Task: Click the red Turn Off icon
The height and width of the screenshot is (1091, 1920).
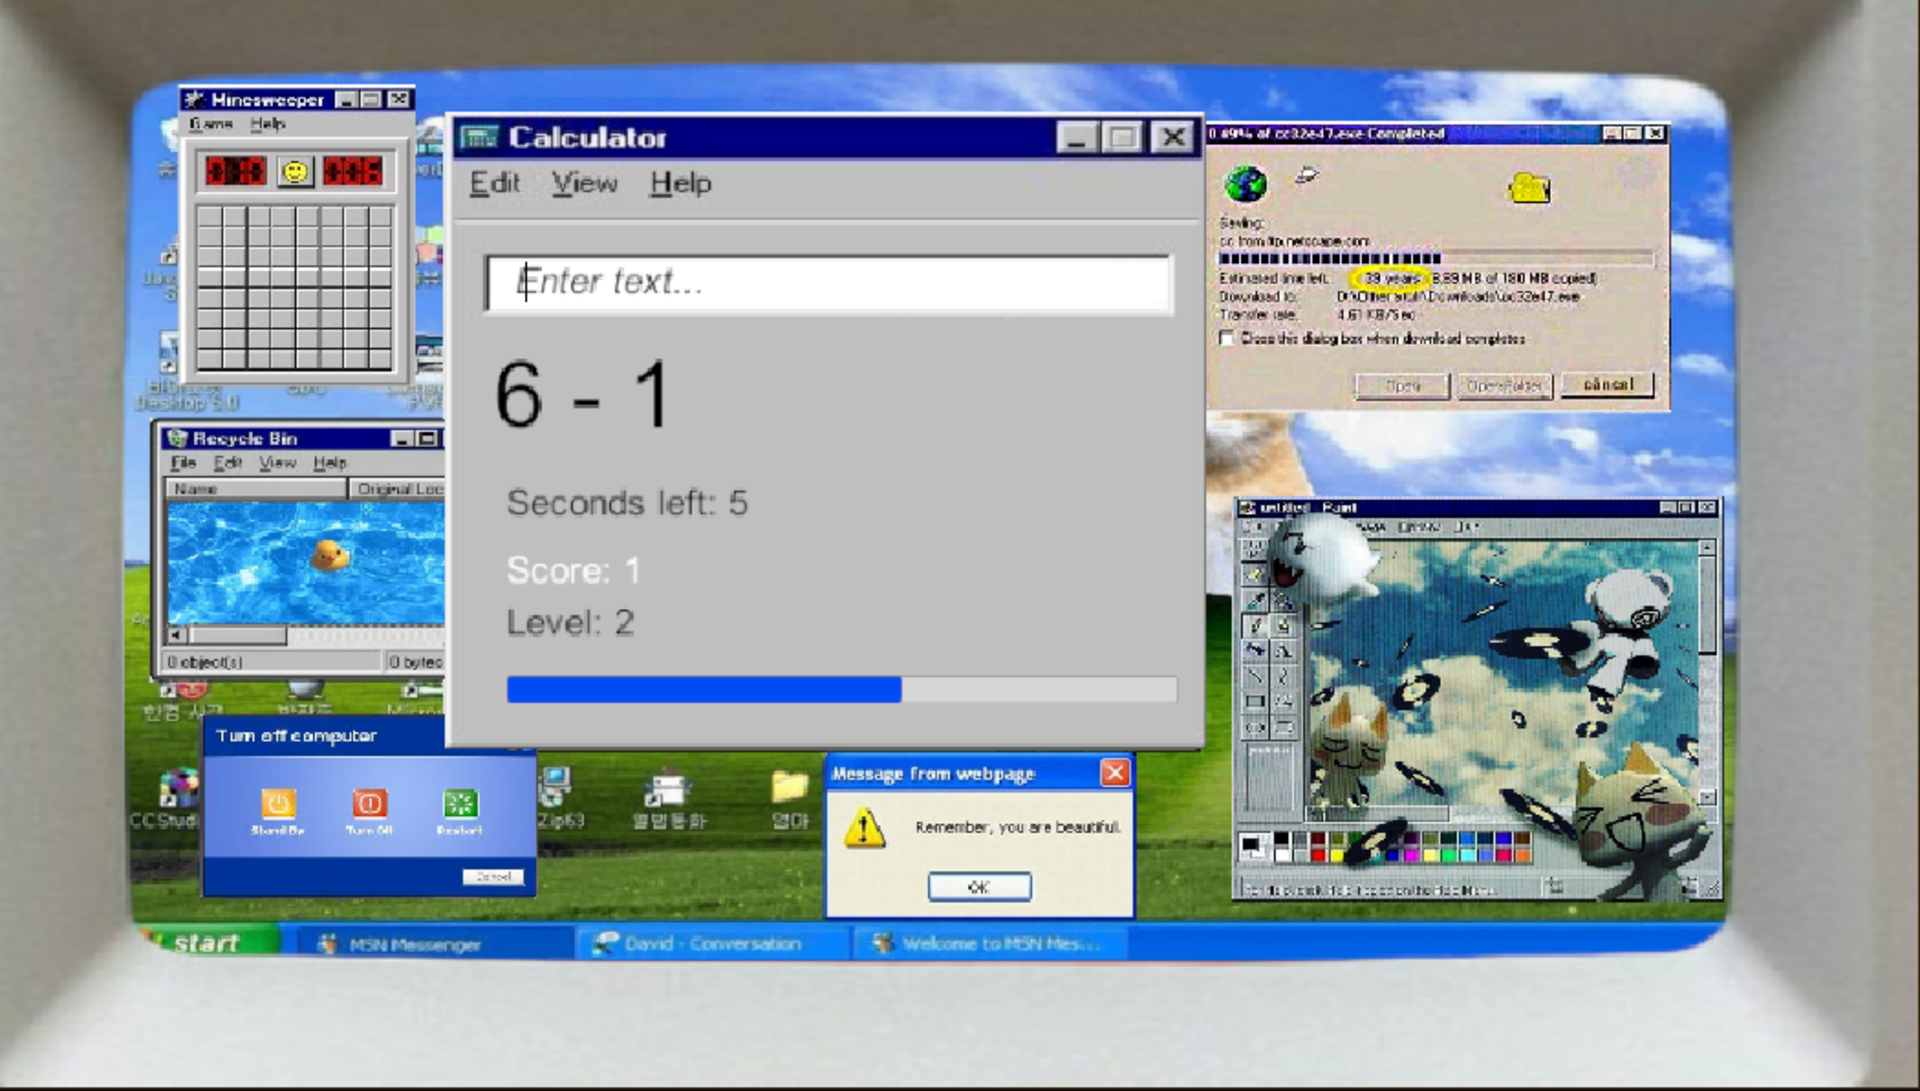Action: click(x=369, y=803)
